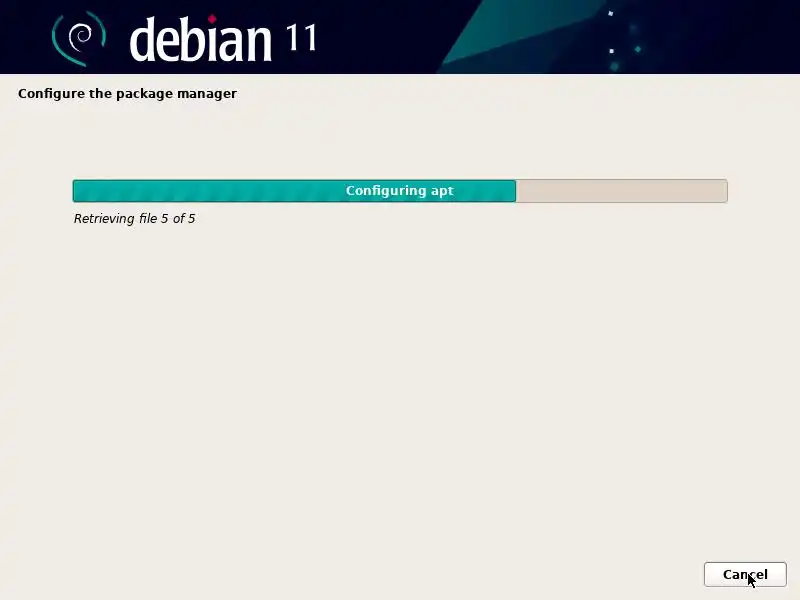Cancel the apt configuration
Screen dimensions: 800x600
pos(745,574)
